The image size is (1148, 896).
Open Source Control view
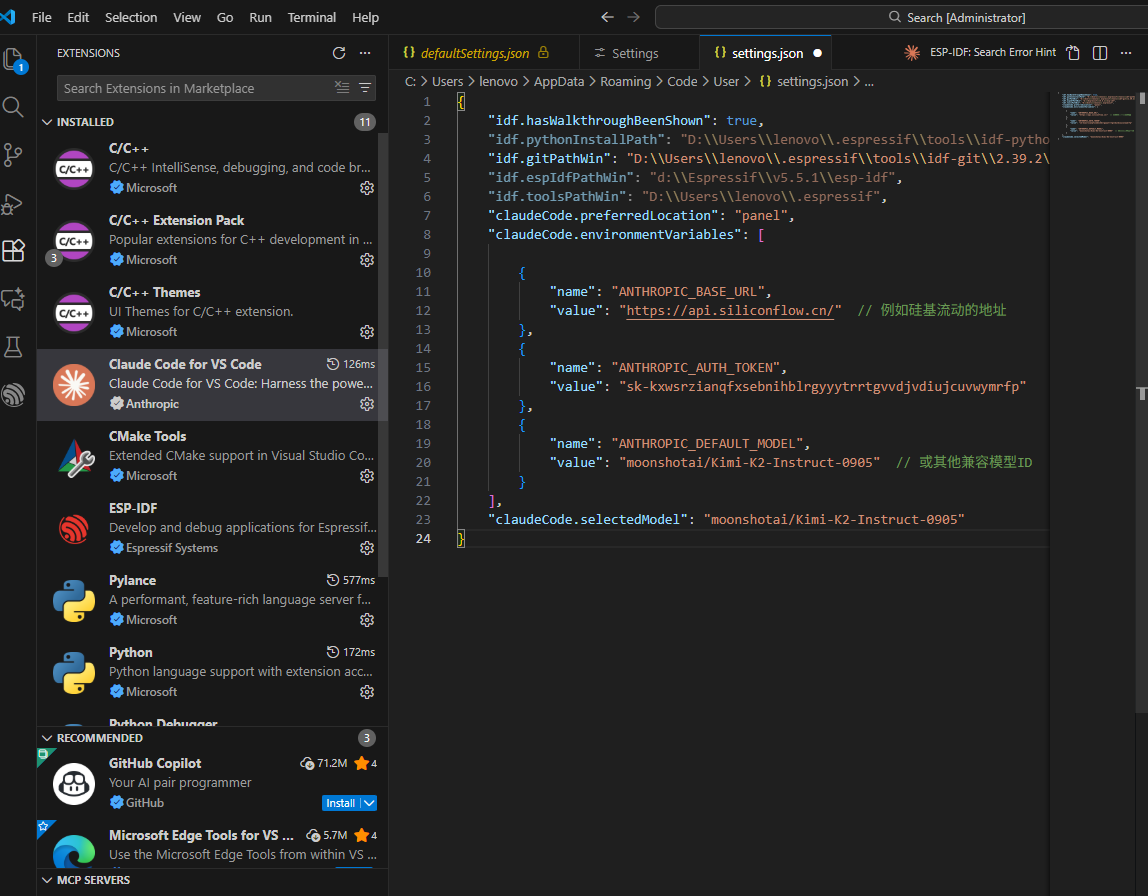[x=13, y=154]
